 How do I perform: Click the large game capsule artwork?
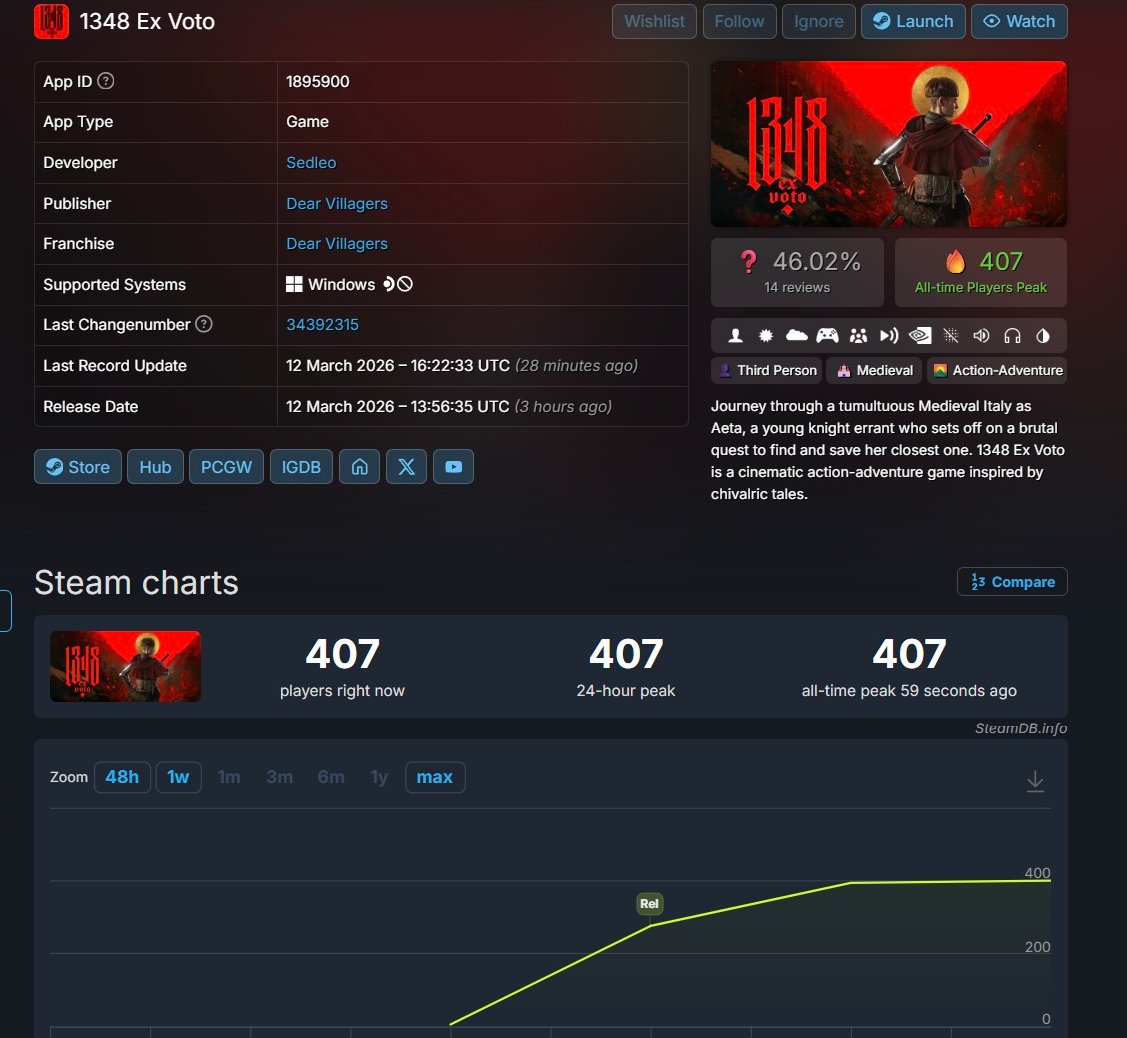(x=888, y=144)
